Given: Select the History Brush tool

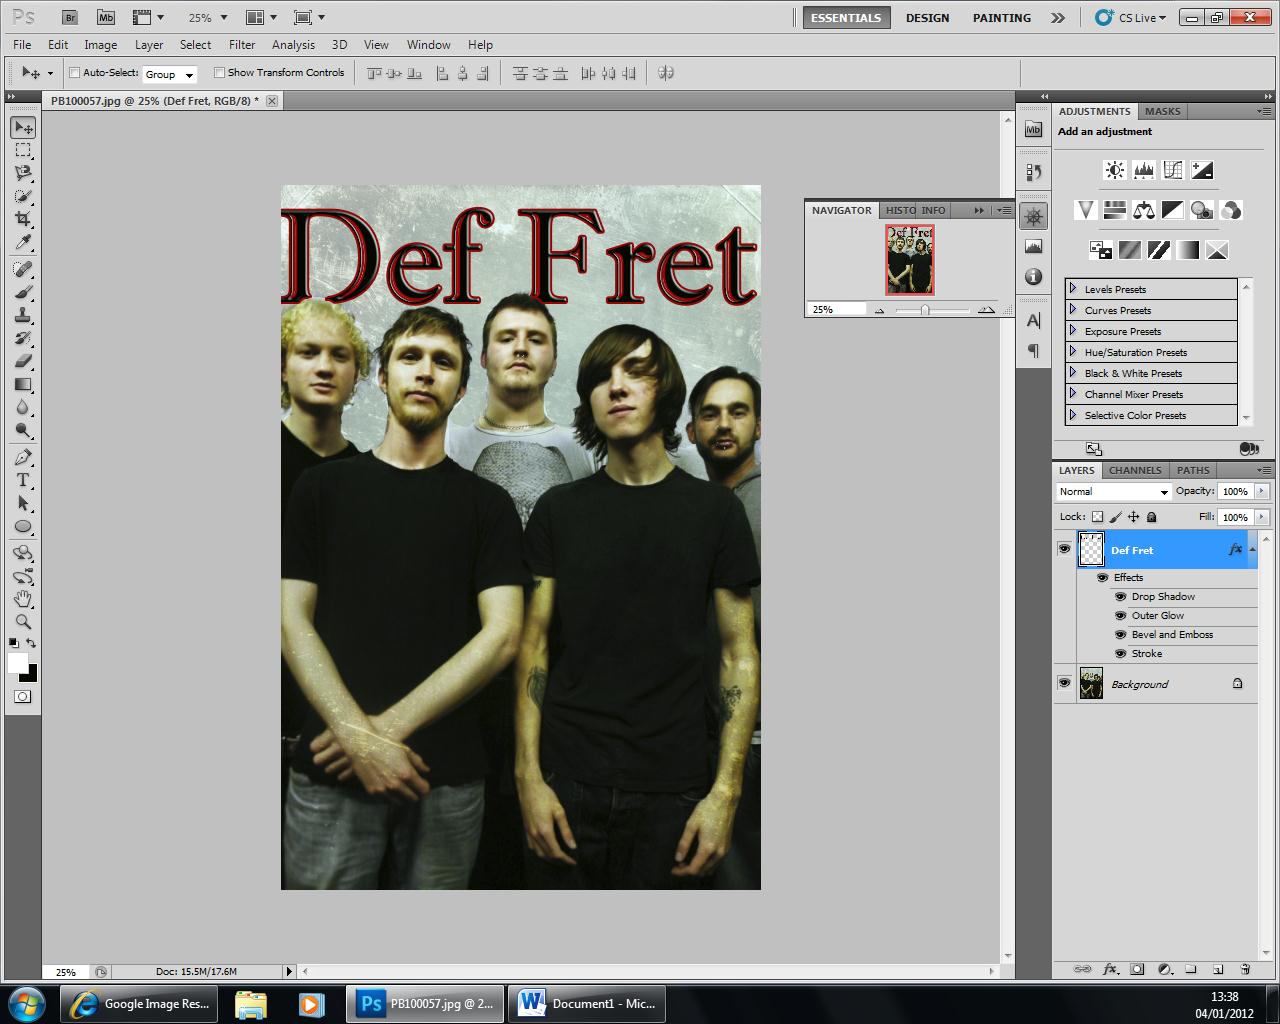Looking at the screenshot, I should [x=23, y=338].
